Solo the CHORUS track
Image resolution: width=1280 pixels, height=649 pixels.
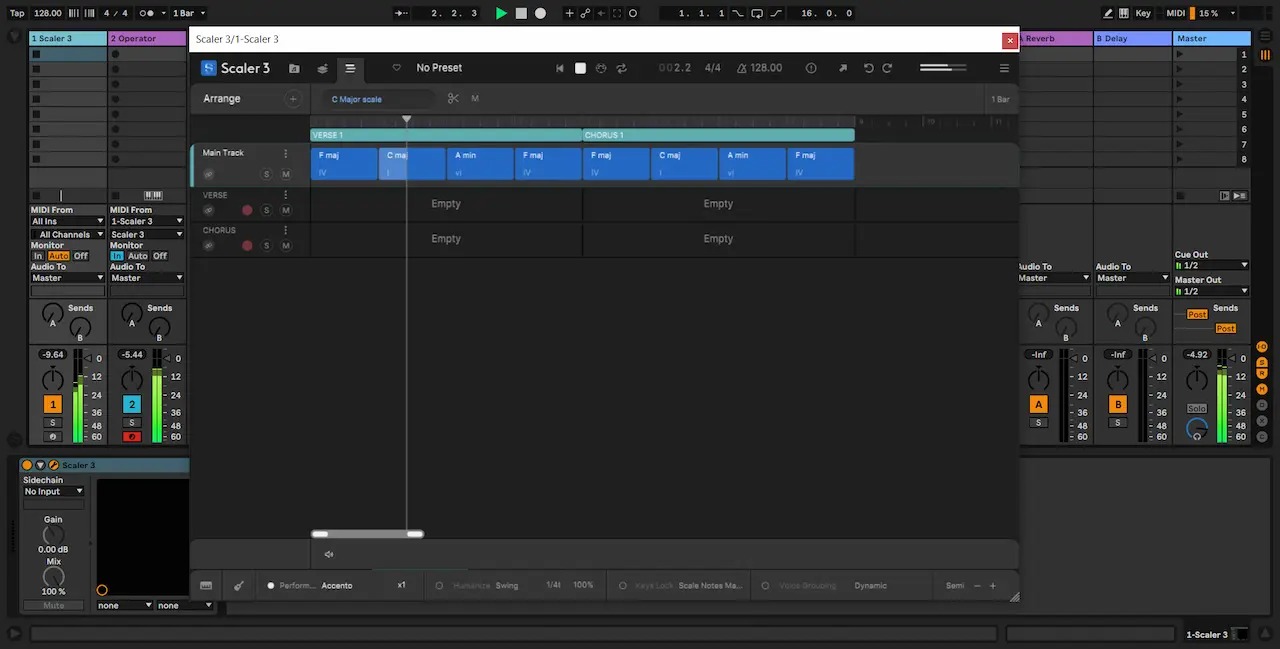point(266,245)
